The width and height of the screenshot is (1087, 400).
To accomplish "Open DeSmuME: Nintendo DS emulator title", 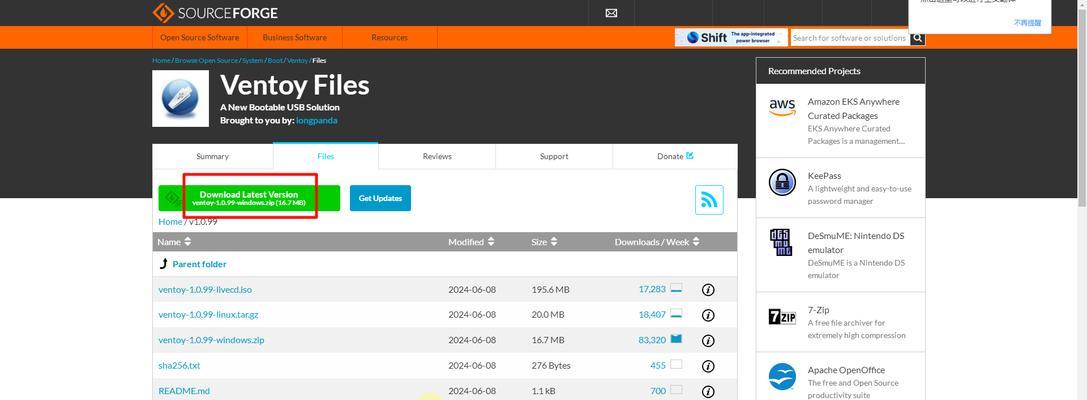I will tap(855, 243).
